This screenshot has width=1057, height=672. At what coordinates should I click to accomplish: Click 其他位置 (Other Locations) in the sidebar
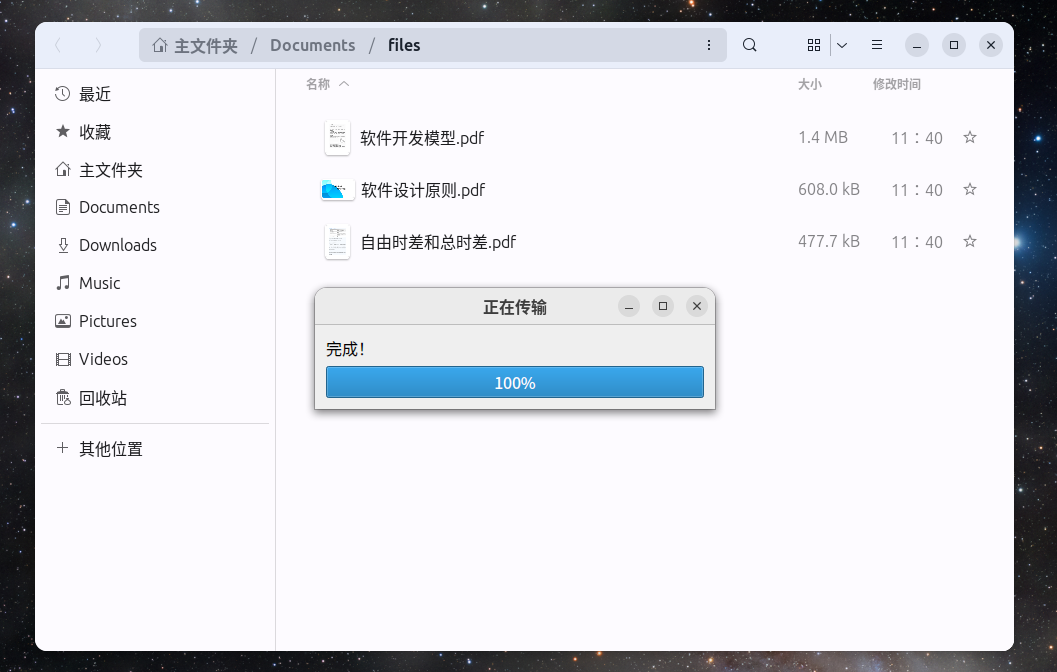coord(110,449)
